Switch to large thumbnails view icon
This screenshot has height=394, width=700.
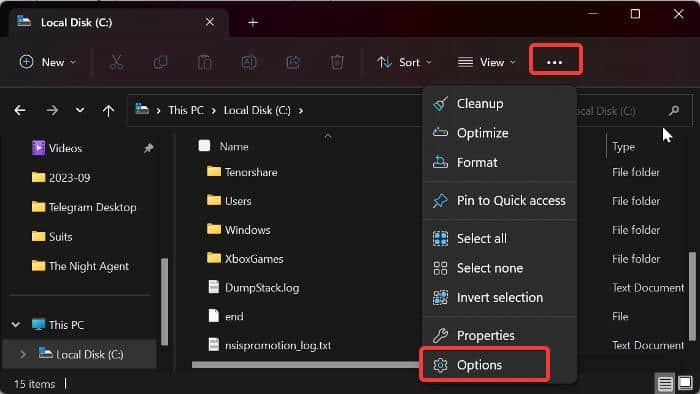tap(685, 383)
